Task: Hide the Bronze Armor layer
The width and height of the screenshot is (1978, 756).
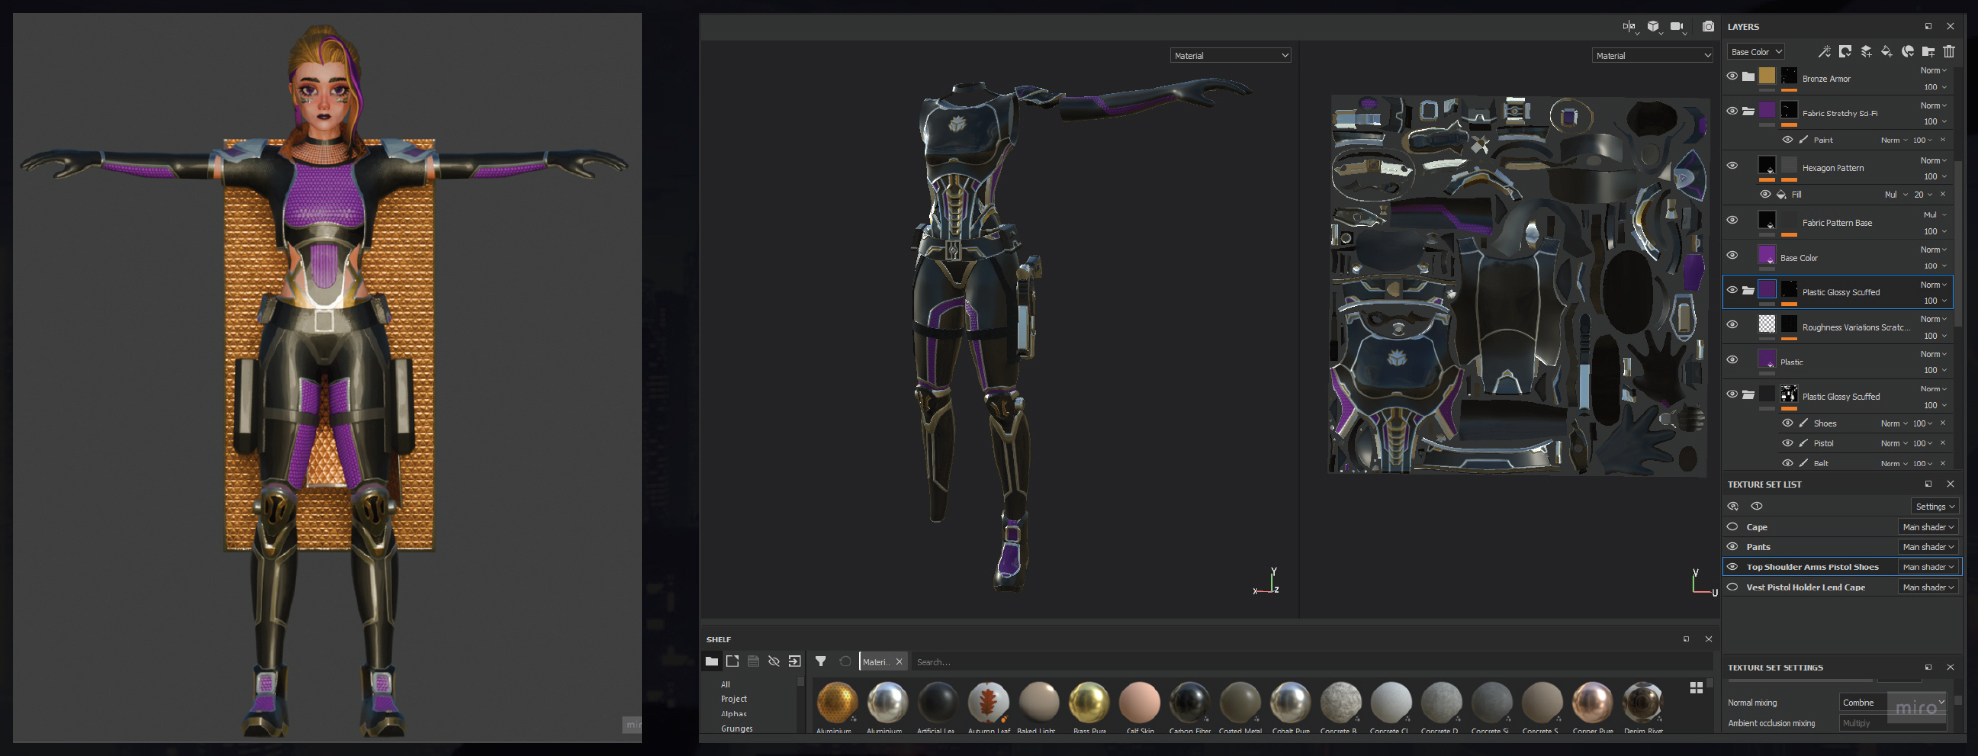Action: click(x=1732, y=76)
